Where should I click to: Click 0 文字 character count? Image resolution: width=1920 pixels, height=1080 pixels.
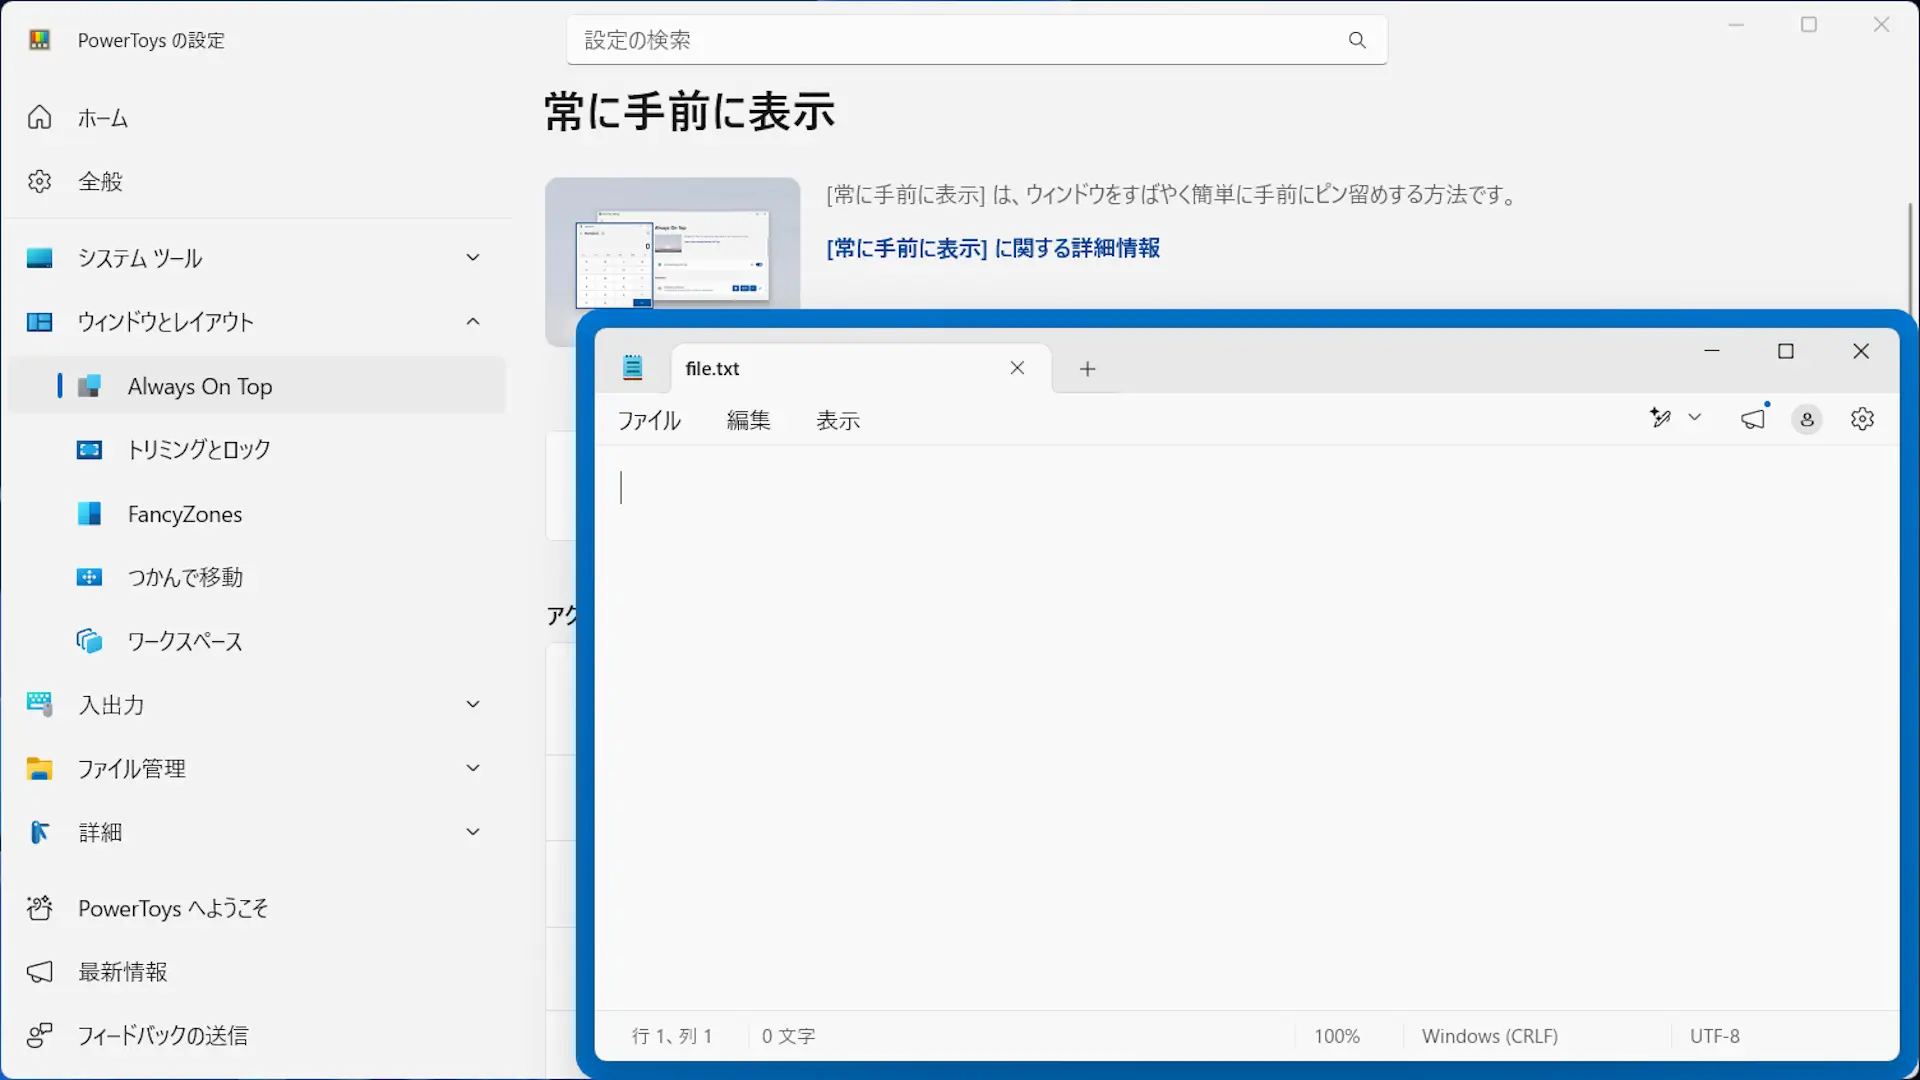(x=788, y=1036)
